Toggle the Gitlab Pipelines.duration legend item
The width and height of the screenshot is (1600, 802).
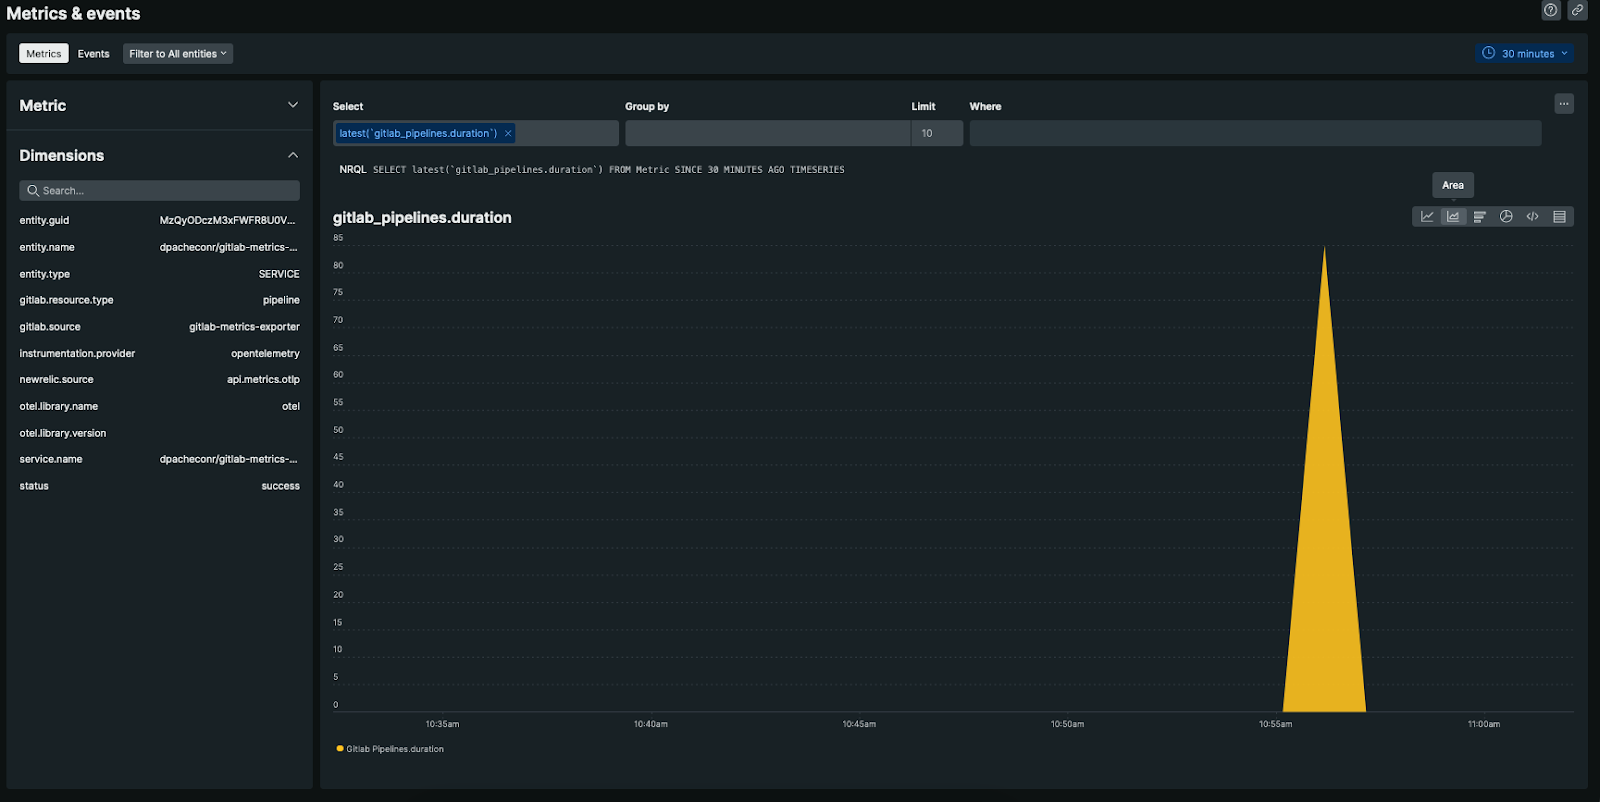391,749
